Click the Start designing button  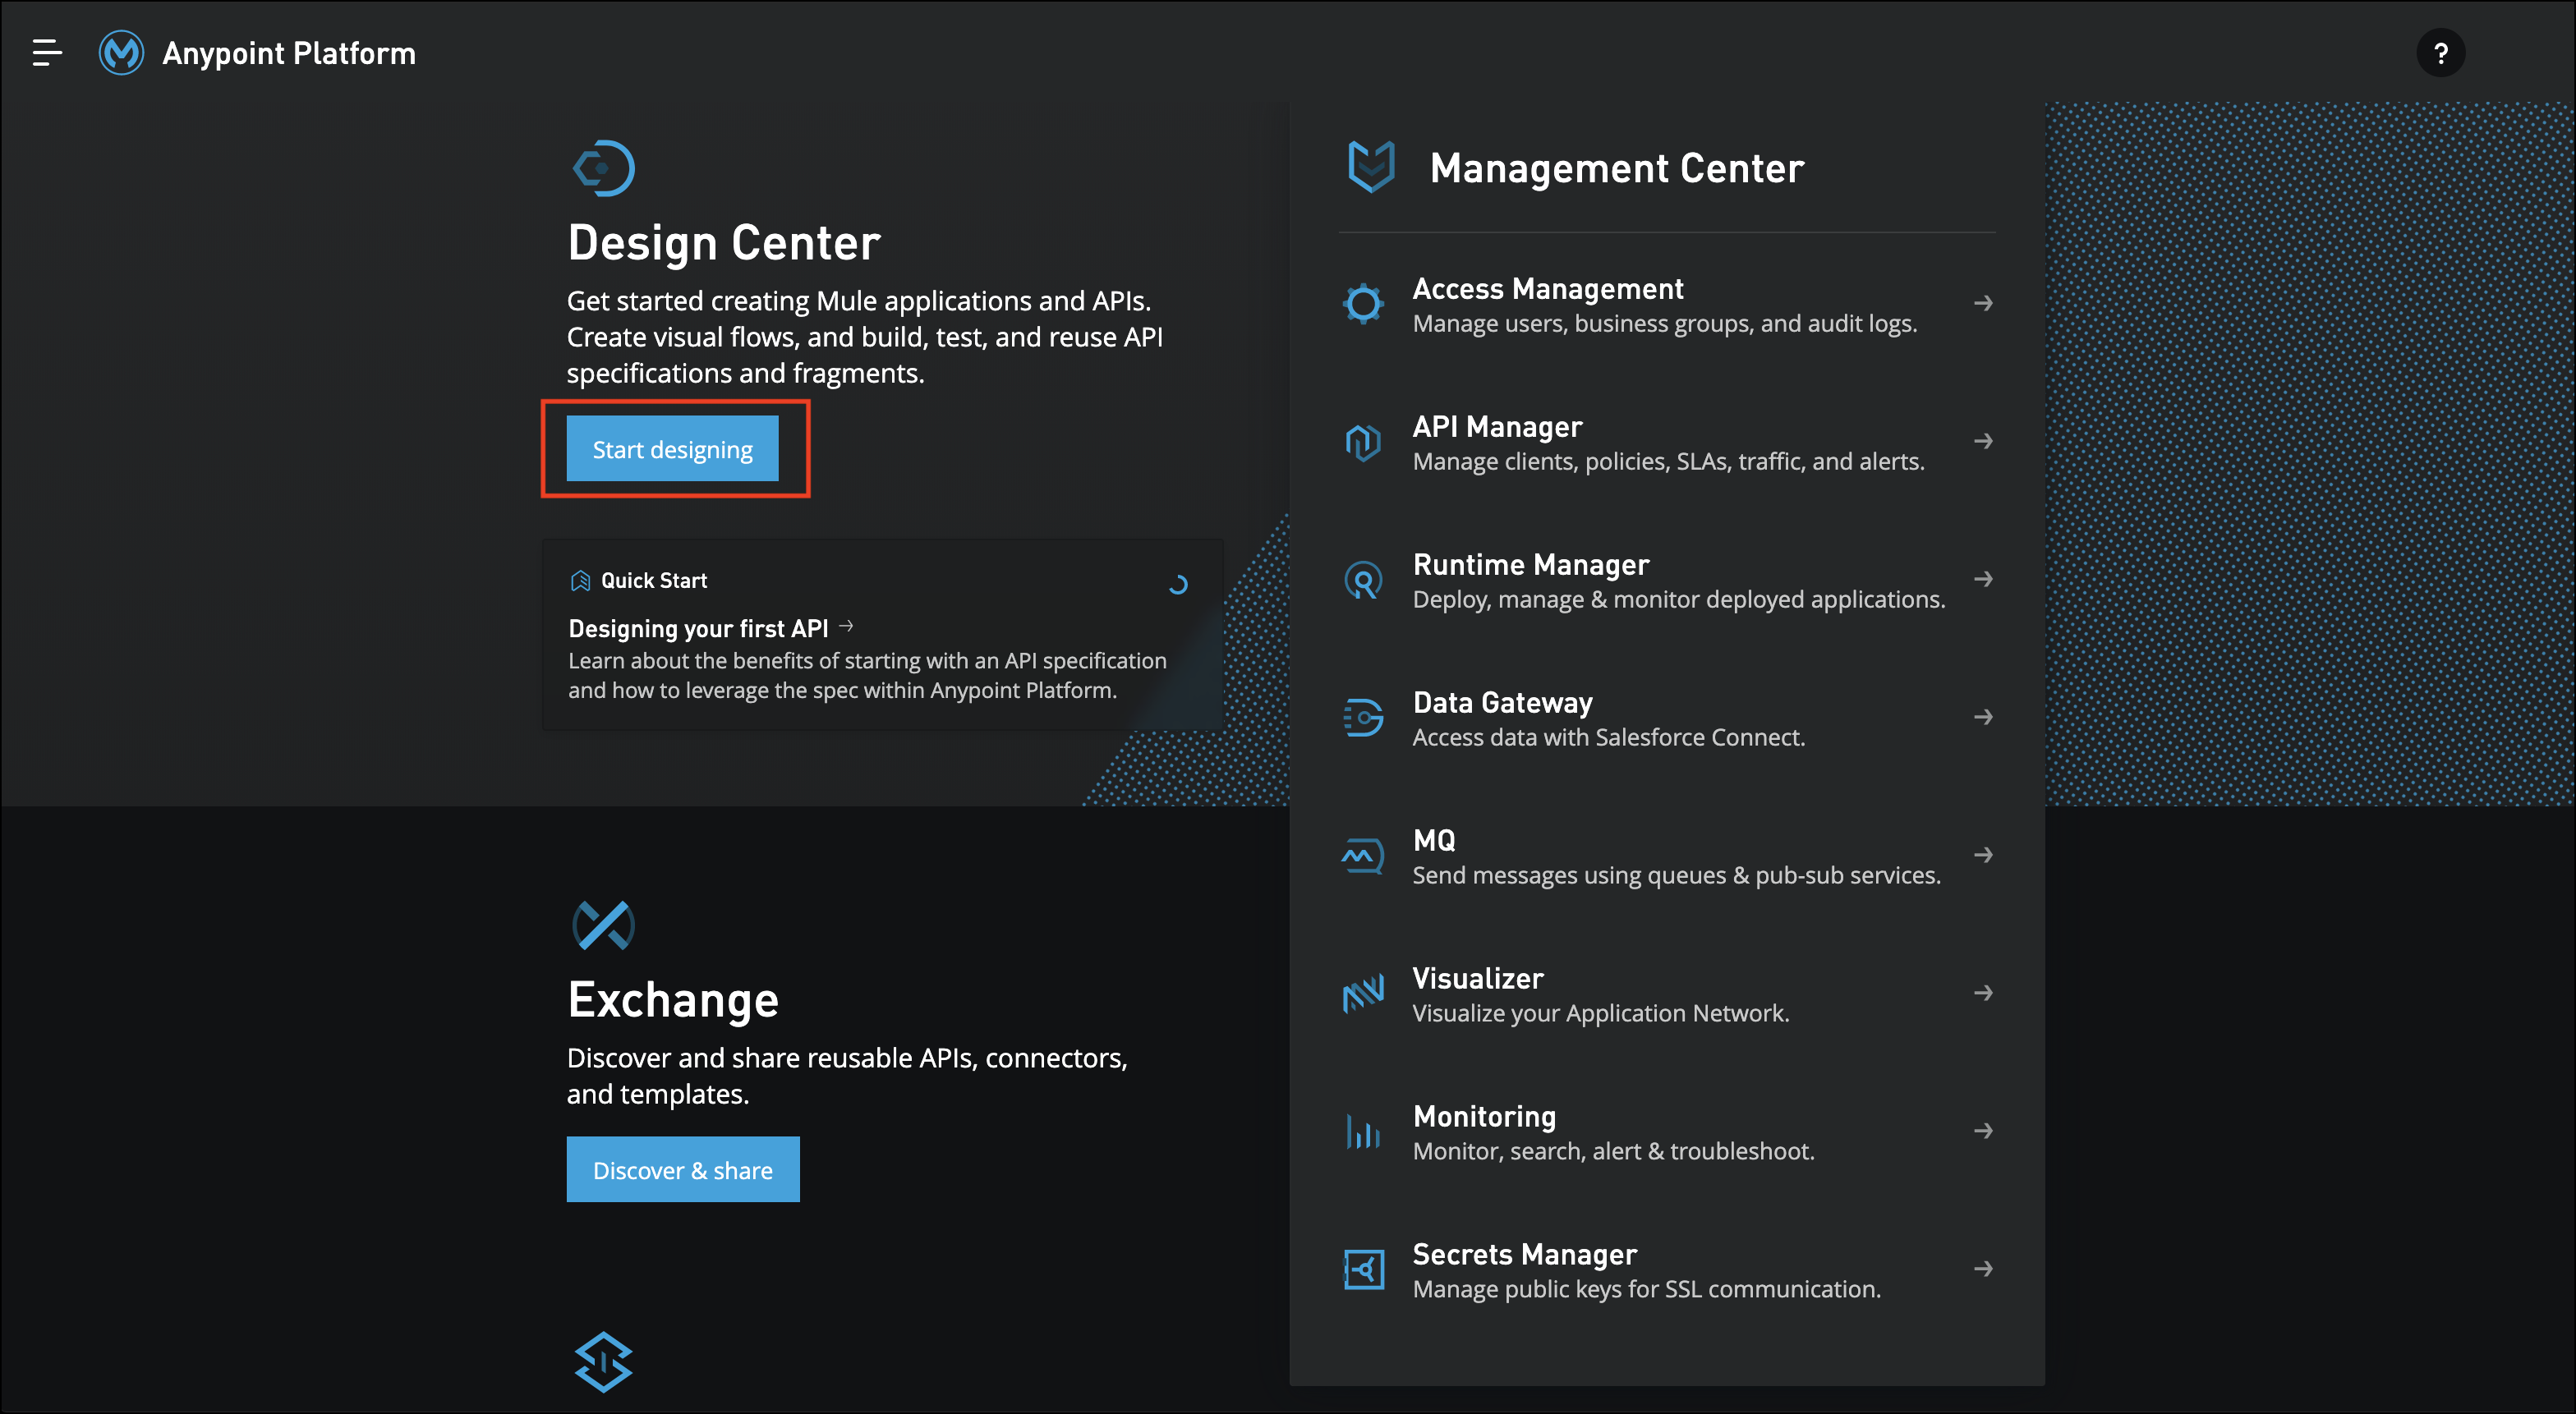(x=672, y=449)
